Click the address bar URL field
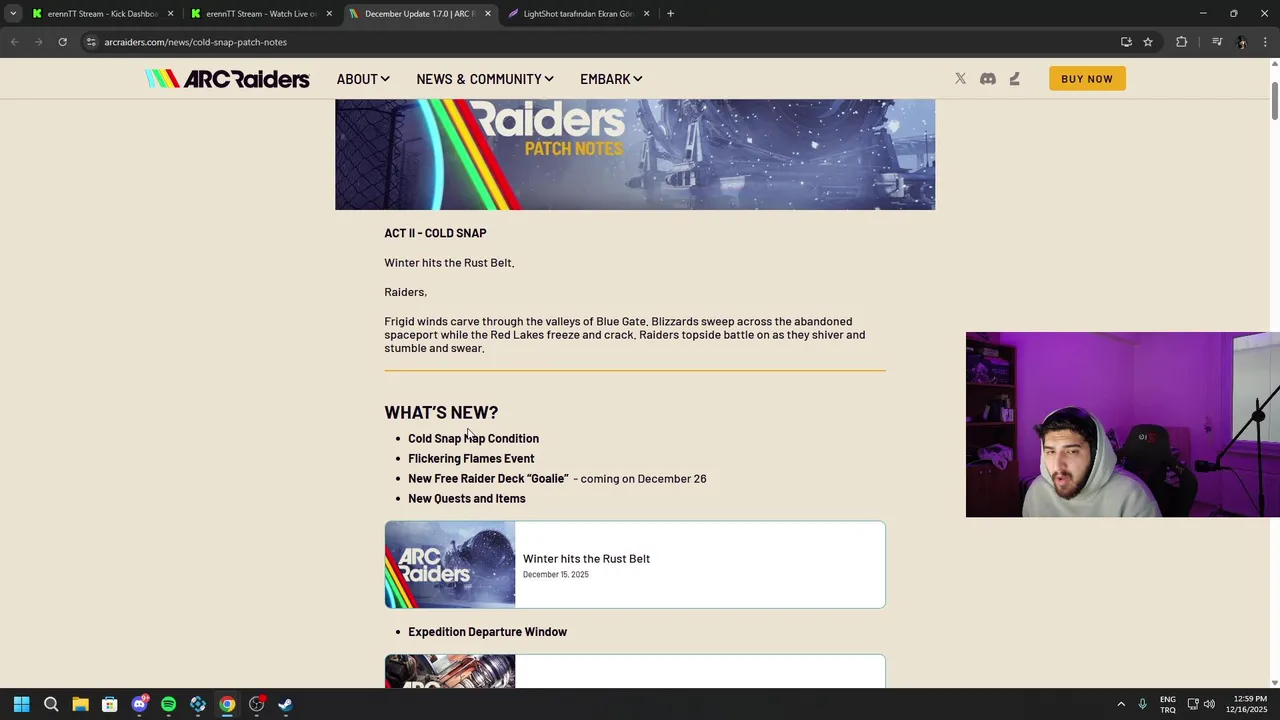The width and height of the screenshot is (1280, 720). pyautogui.click(x=595, y=42)
